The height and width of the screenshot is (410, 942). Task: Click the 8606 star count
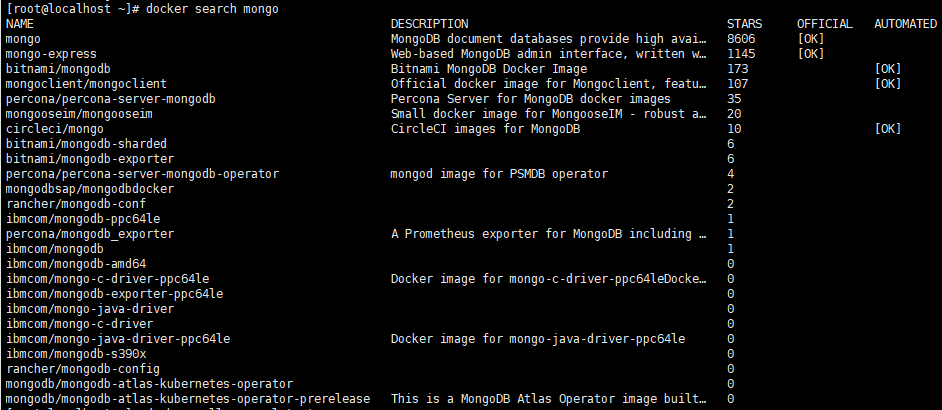(x=742, y=39)
